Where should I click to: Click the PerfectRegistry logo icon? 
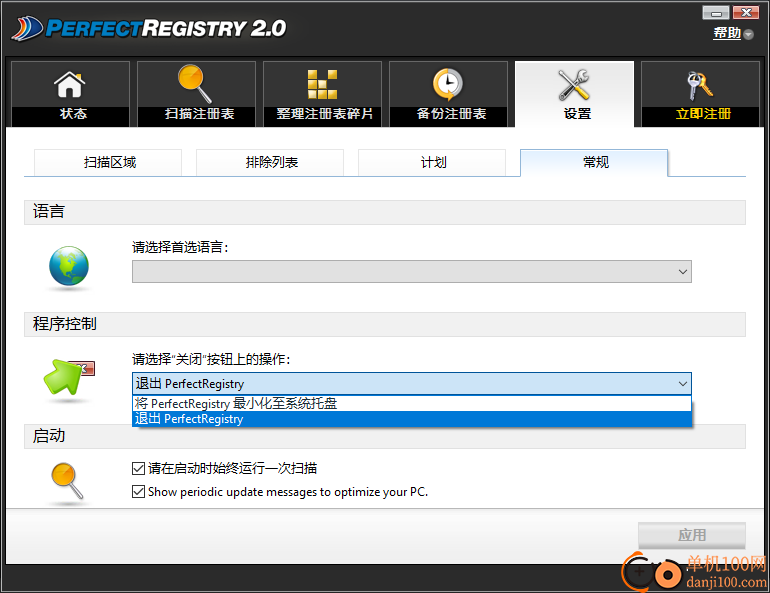tap(28, 28)
